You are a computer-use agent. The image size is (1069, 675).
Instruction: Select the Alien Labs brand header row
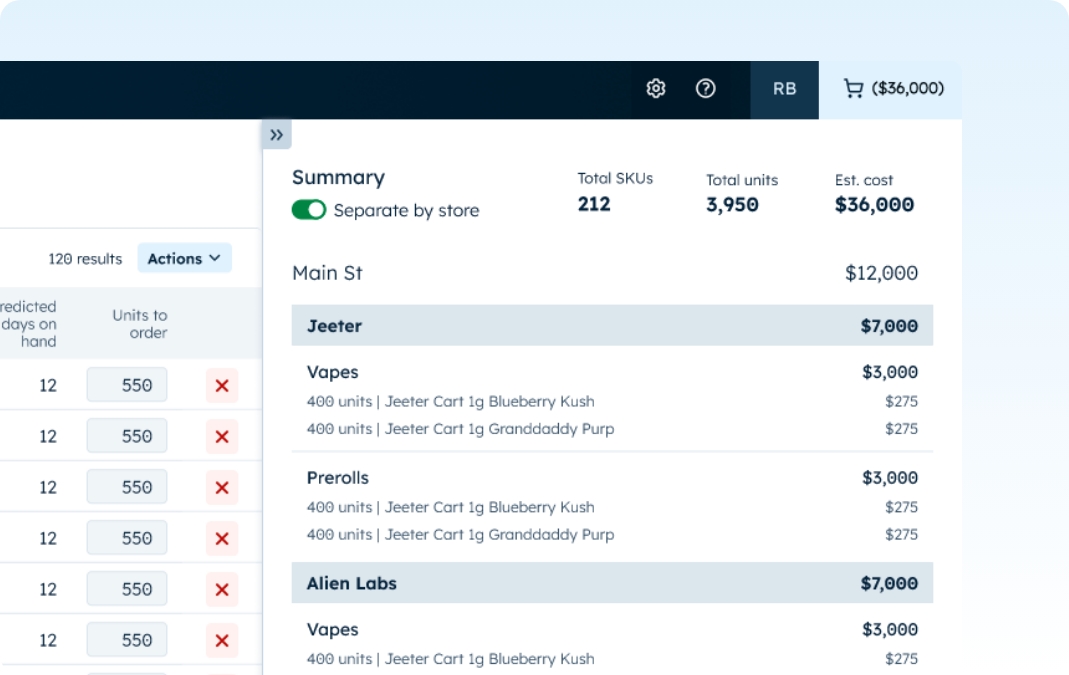point(612,584)
